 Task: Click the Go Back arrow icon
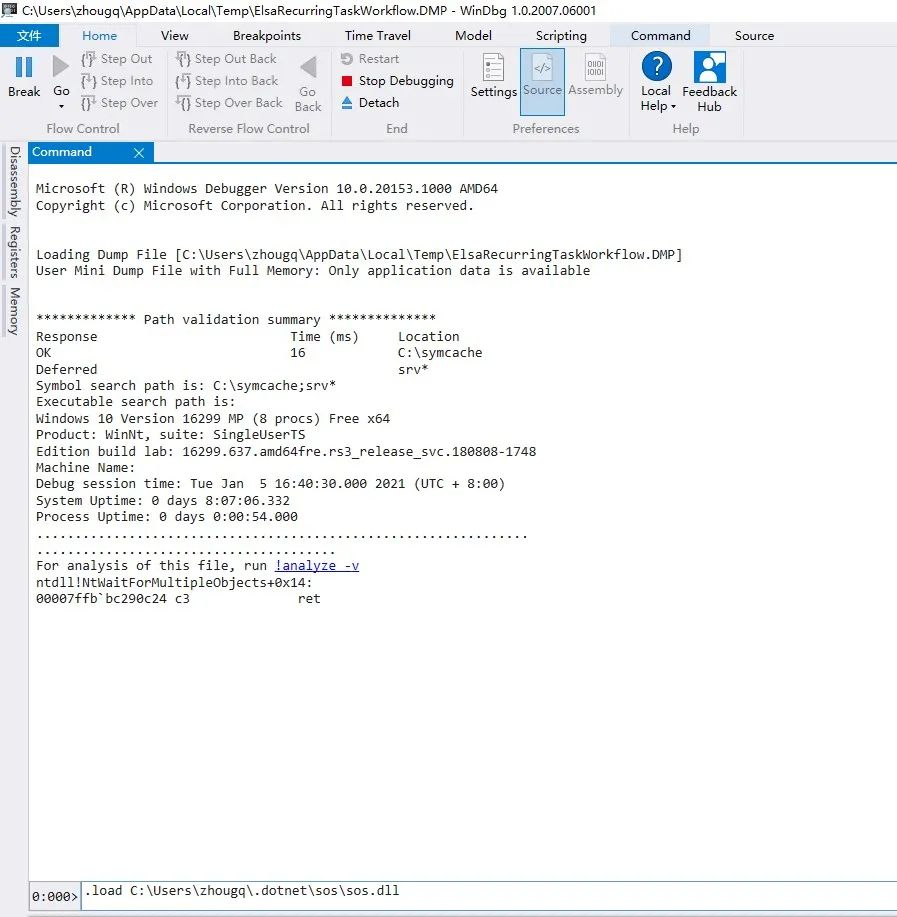(x=308, y=67)
